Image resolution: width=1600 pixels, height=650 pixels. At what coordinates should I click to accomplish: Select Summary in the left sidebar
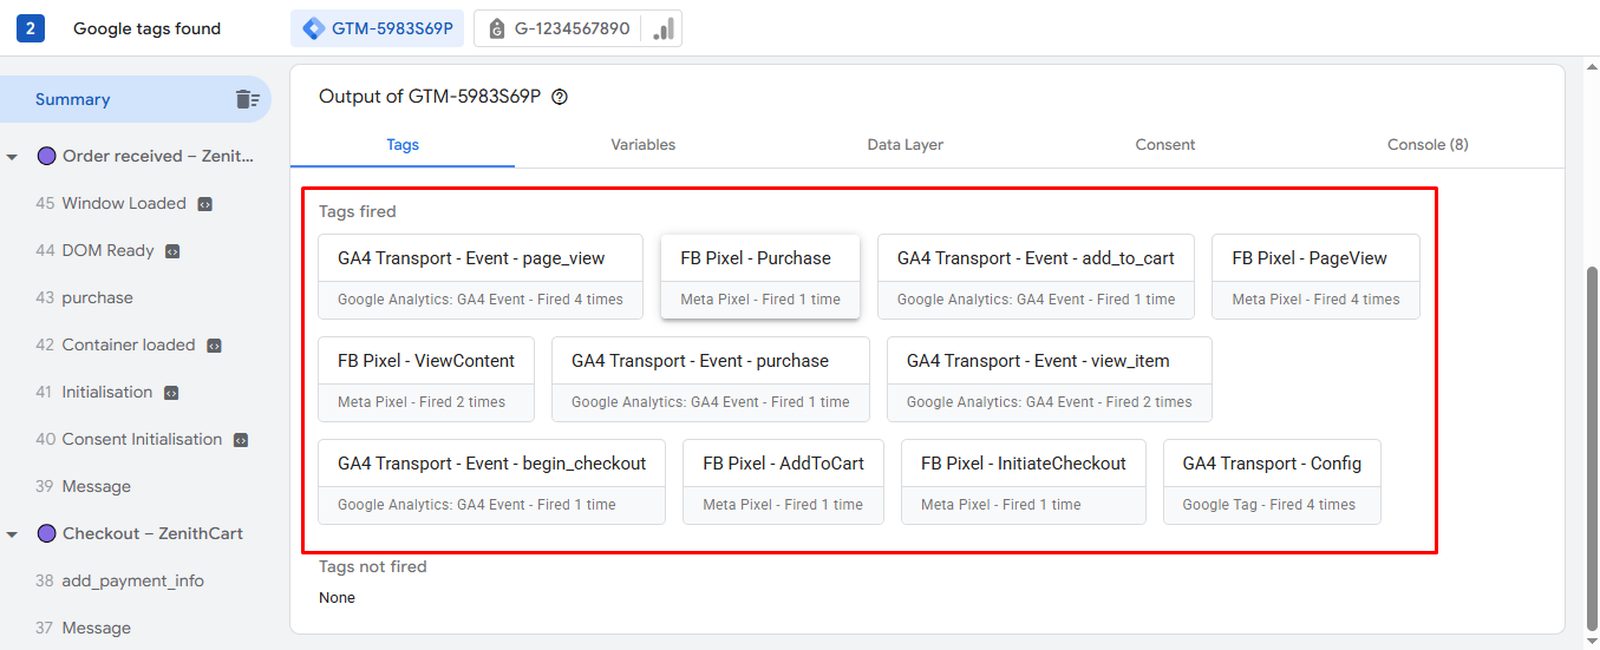click(135, 99)
